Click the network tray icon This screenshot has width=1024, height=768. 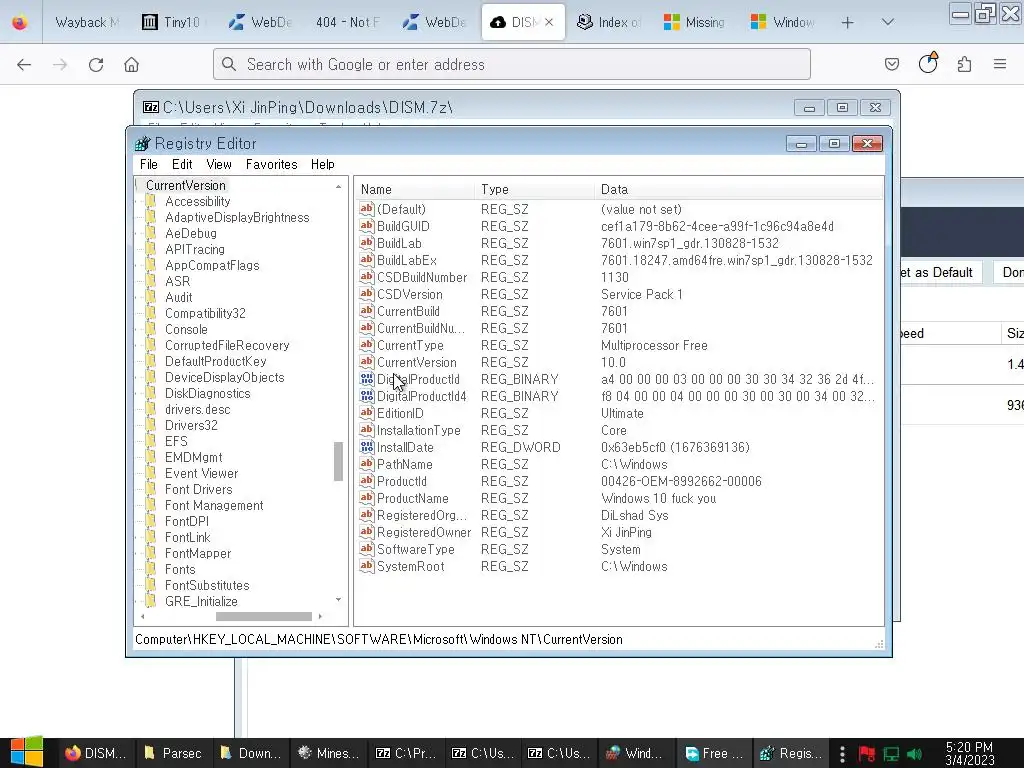891,754
